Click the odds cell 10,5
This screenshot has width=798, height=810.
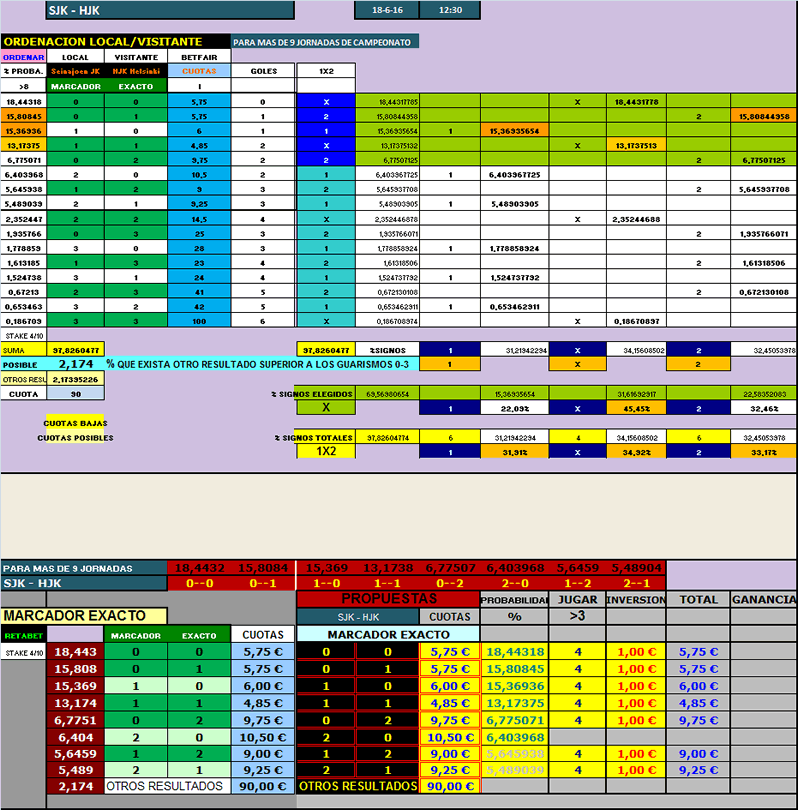(199, 175)
